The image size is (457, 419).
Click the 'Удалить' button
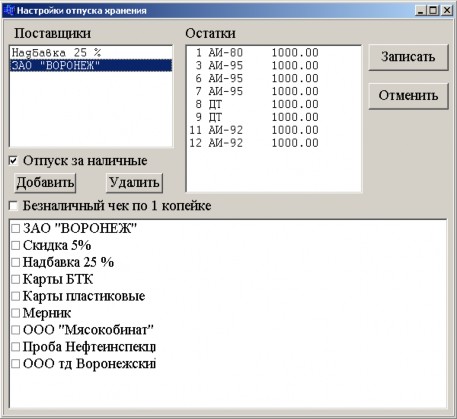134,183
